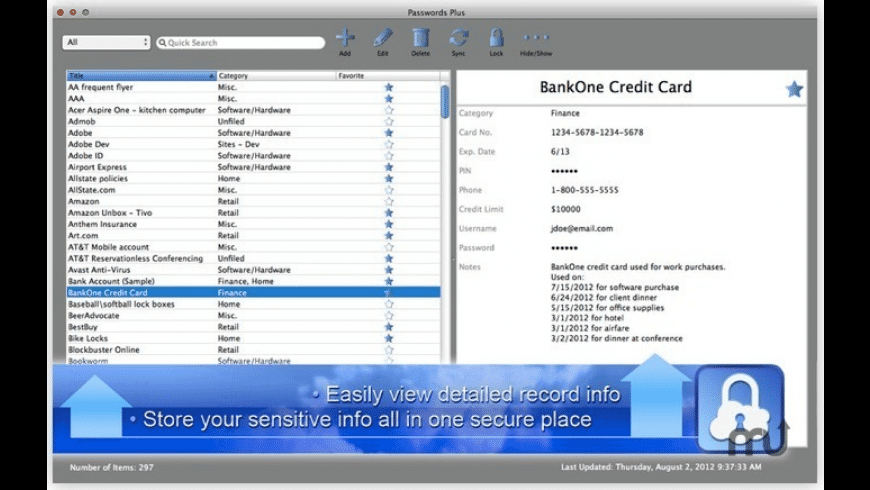
Task: Select the BeerAdvocate record title
Action: click(93, 316)
